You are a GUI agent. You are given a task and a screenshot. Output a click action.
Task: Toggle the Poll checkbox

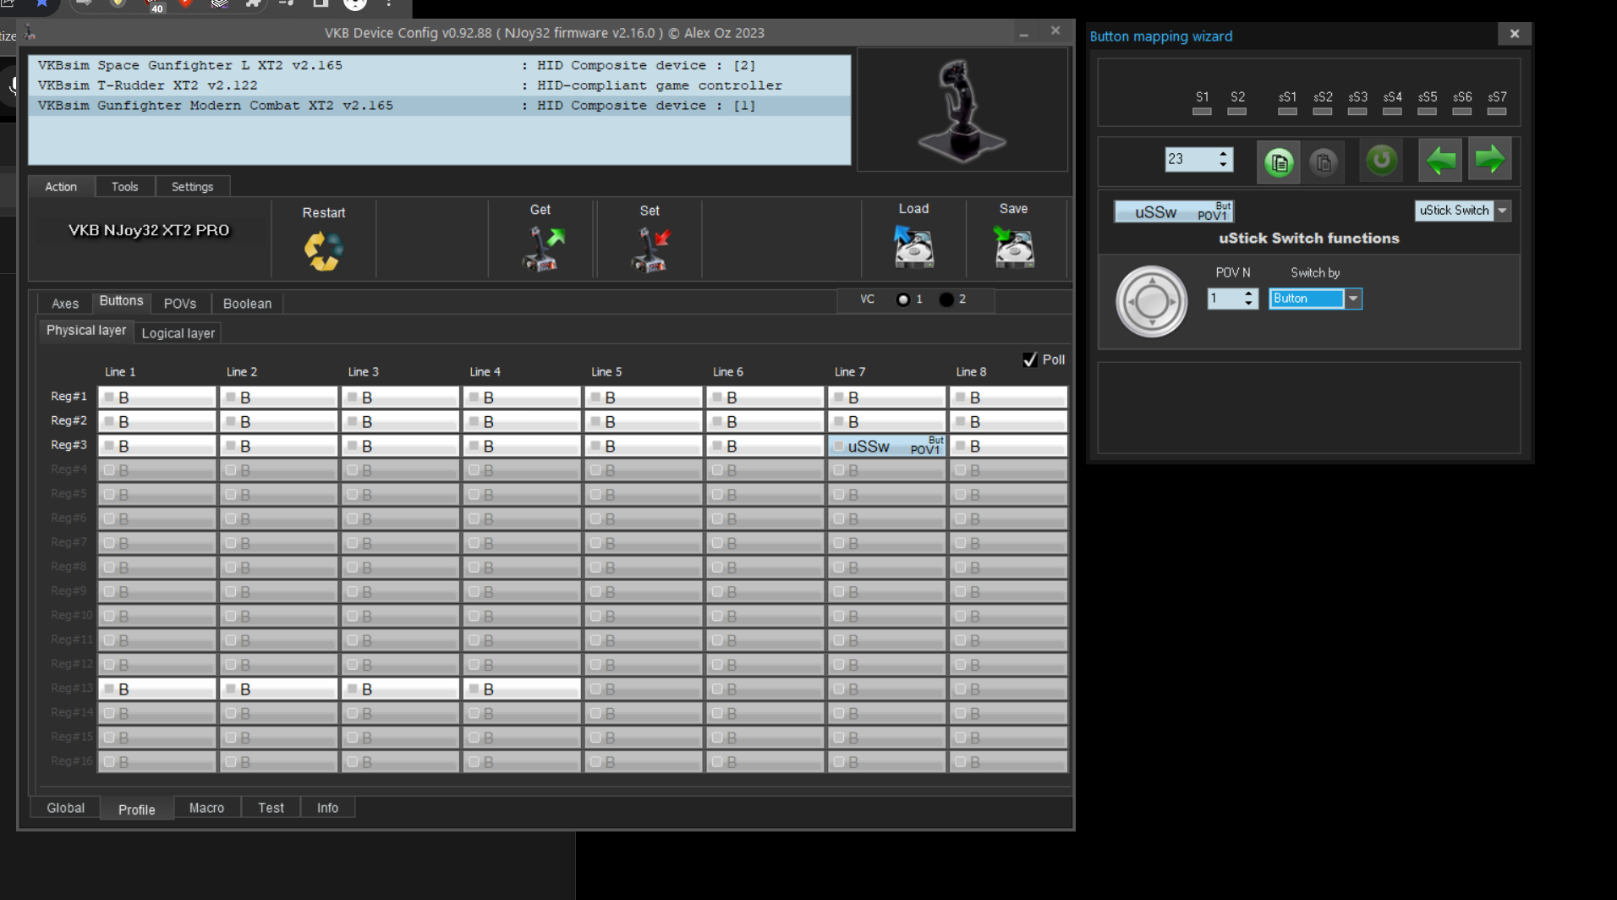point(1030,360)
